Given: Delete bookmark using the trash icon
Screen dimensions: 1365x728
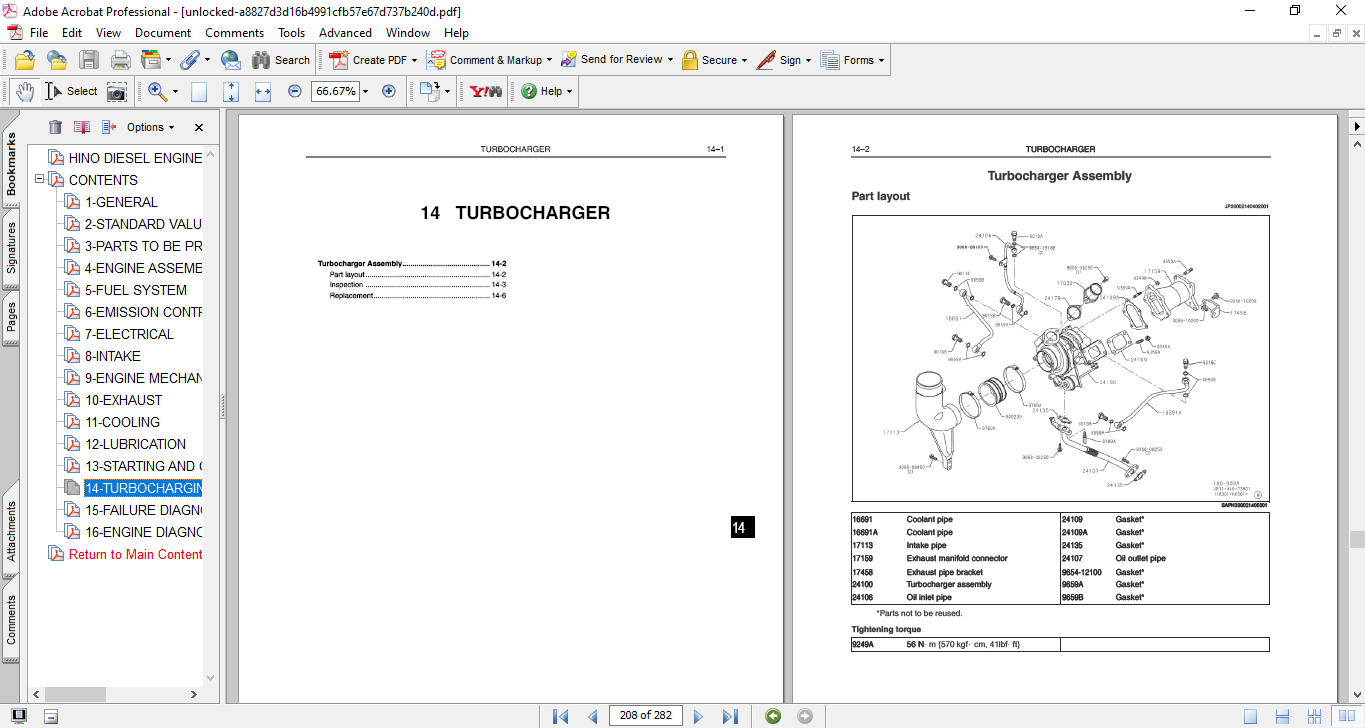Looking at the screenshot, I should pyautogui.click(x=55, y=127).
